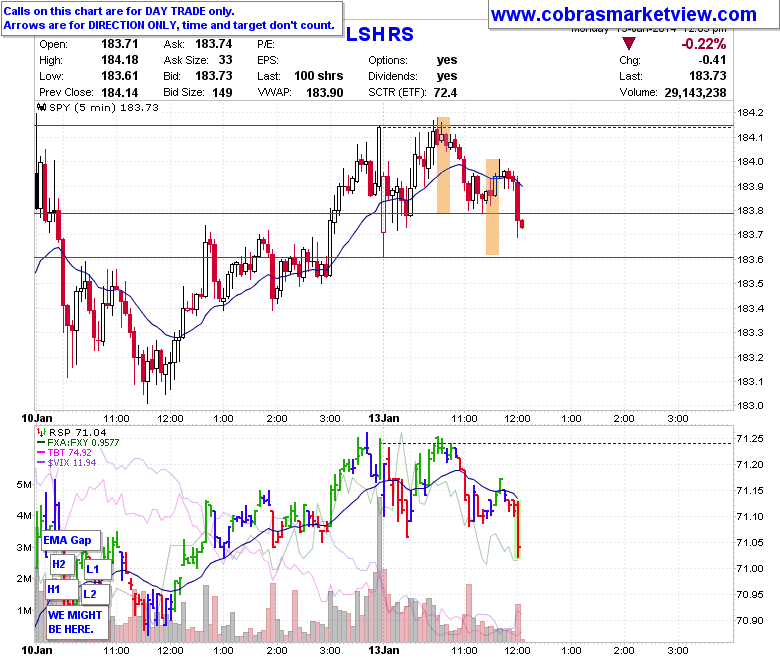This screenshot has height=659, width=780.
Task: Select the VWAP value 183.90
Action: click(x=324, y=93)
